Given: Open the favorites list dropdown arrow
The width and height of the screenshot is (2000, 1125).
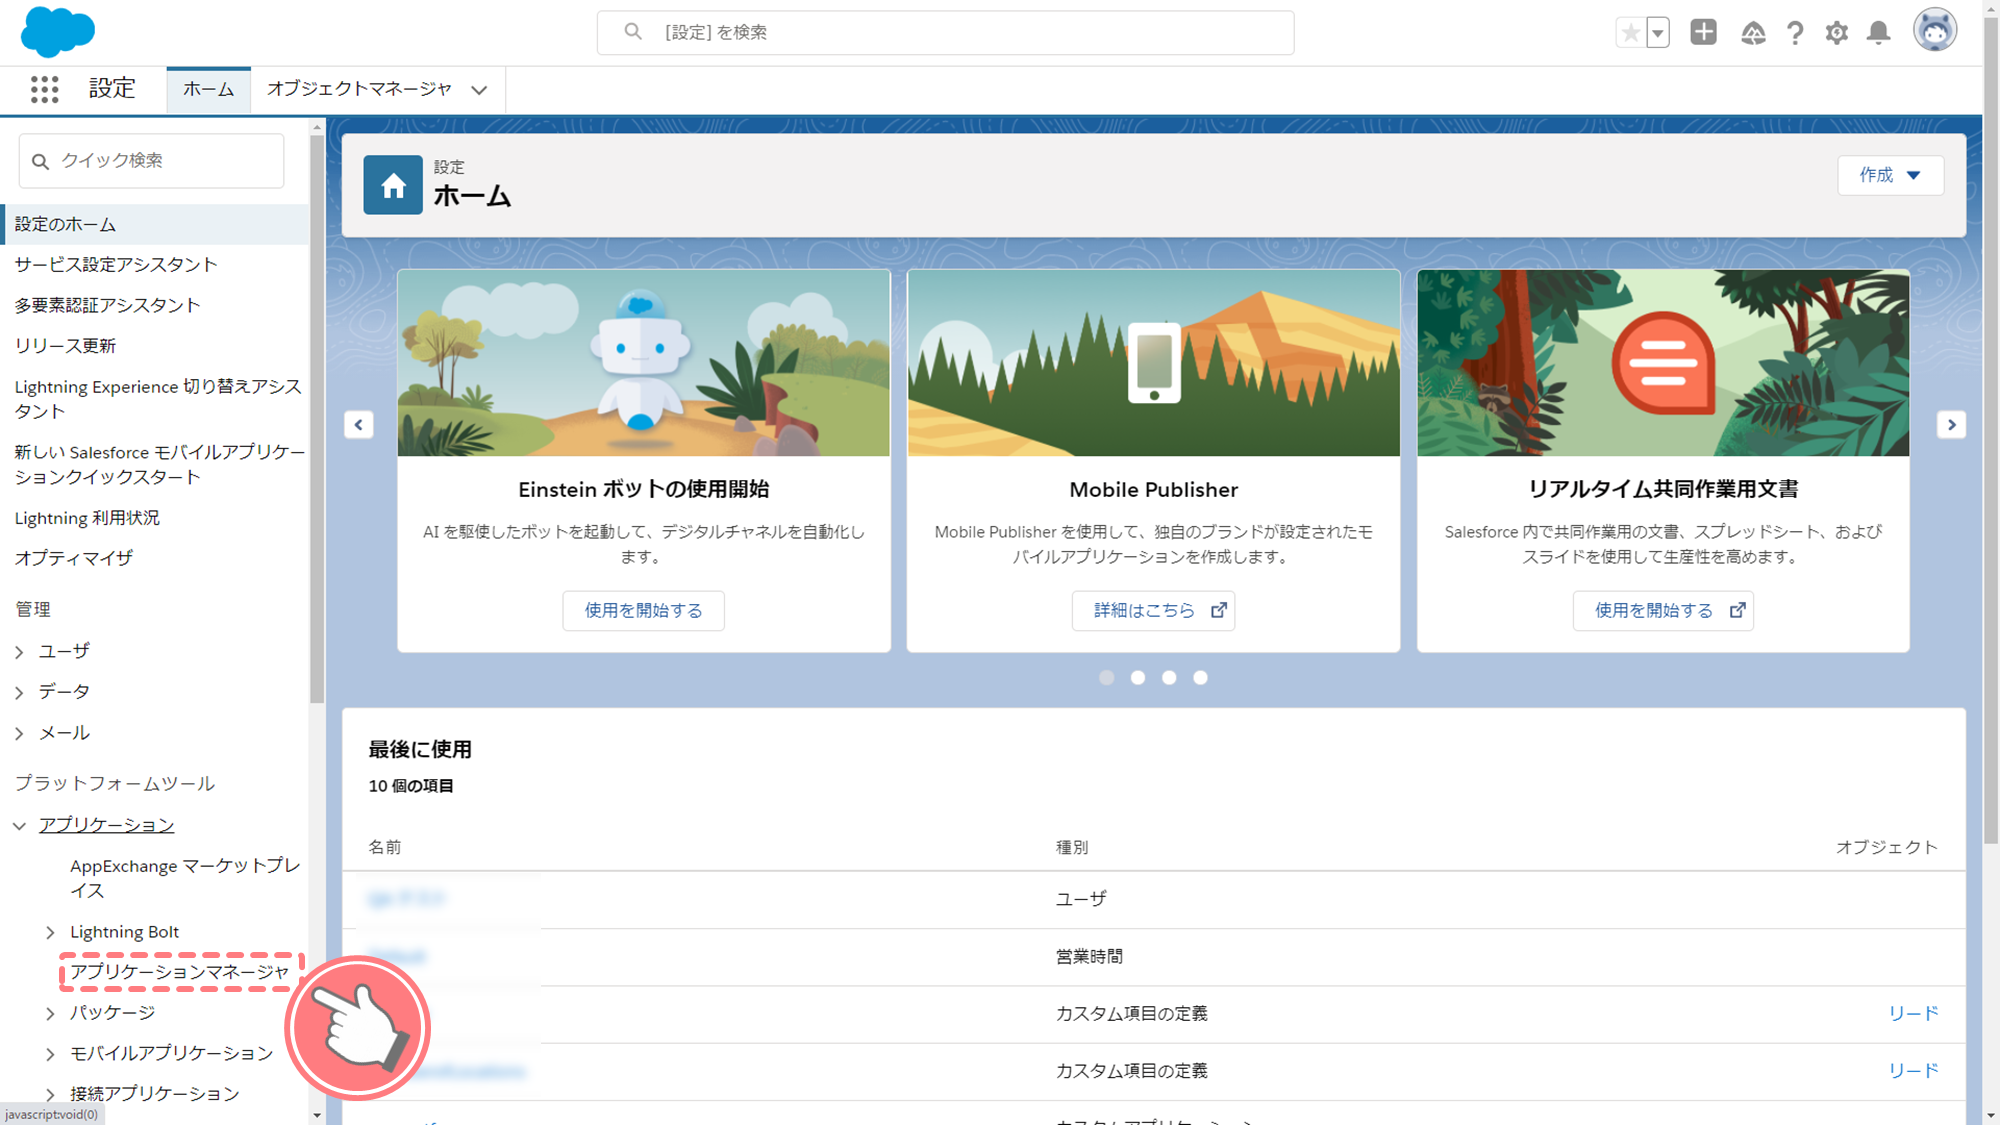Looking at the screenshot, I should [1658, 32].
